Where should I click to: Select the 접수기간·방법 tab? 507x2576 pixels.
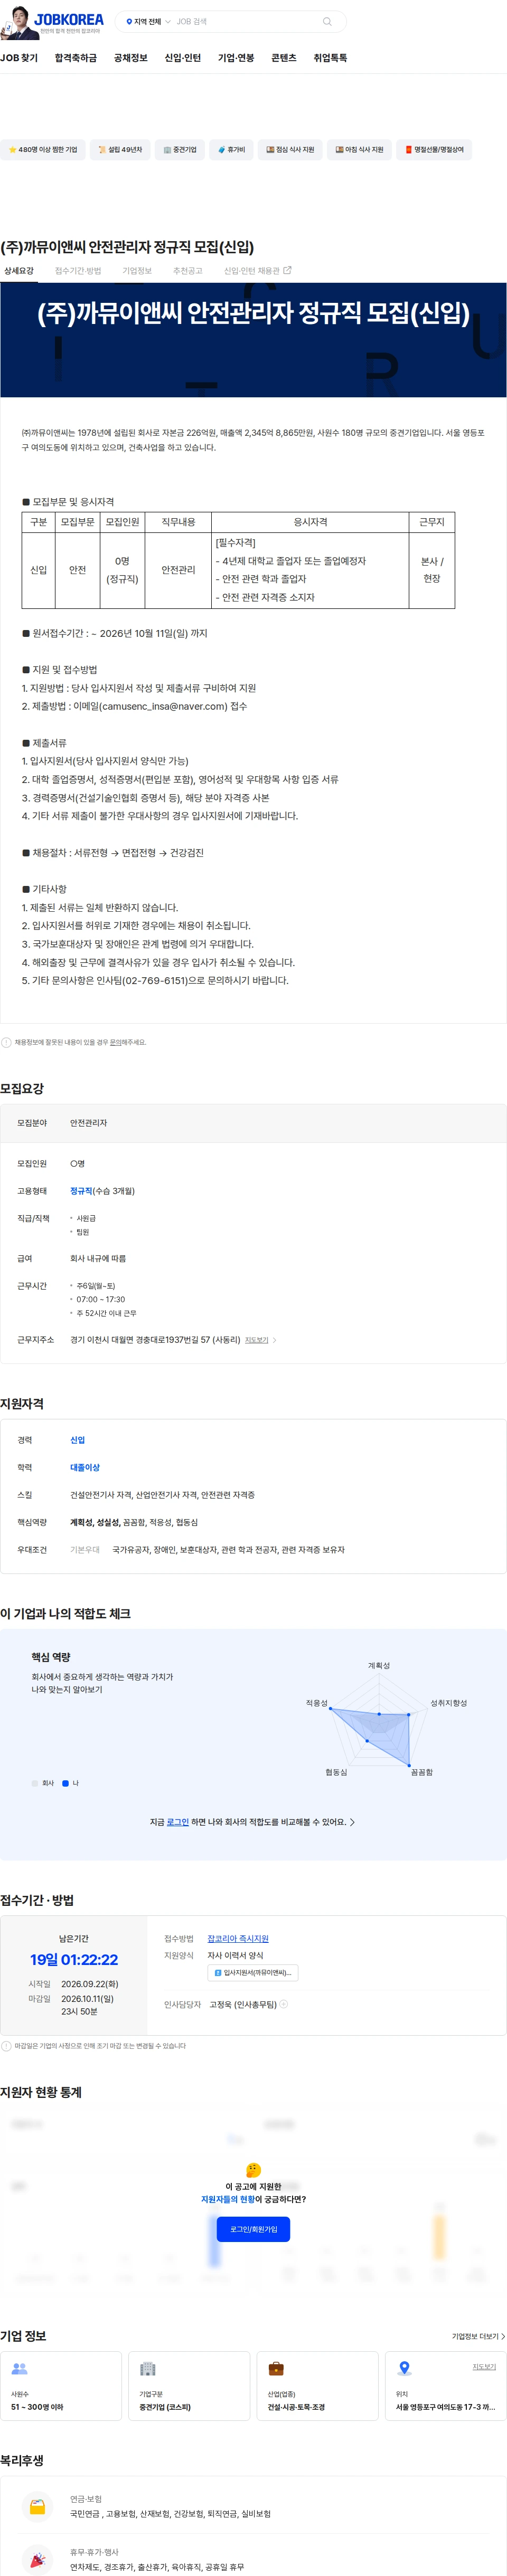pos(78,271)
